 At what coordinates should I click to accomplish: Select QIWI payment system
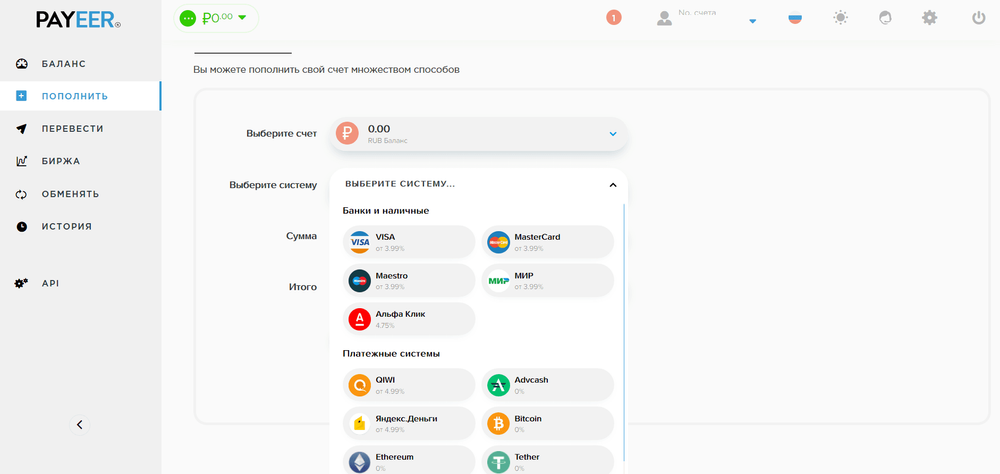point(409,385)
